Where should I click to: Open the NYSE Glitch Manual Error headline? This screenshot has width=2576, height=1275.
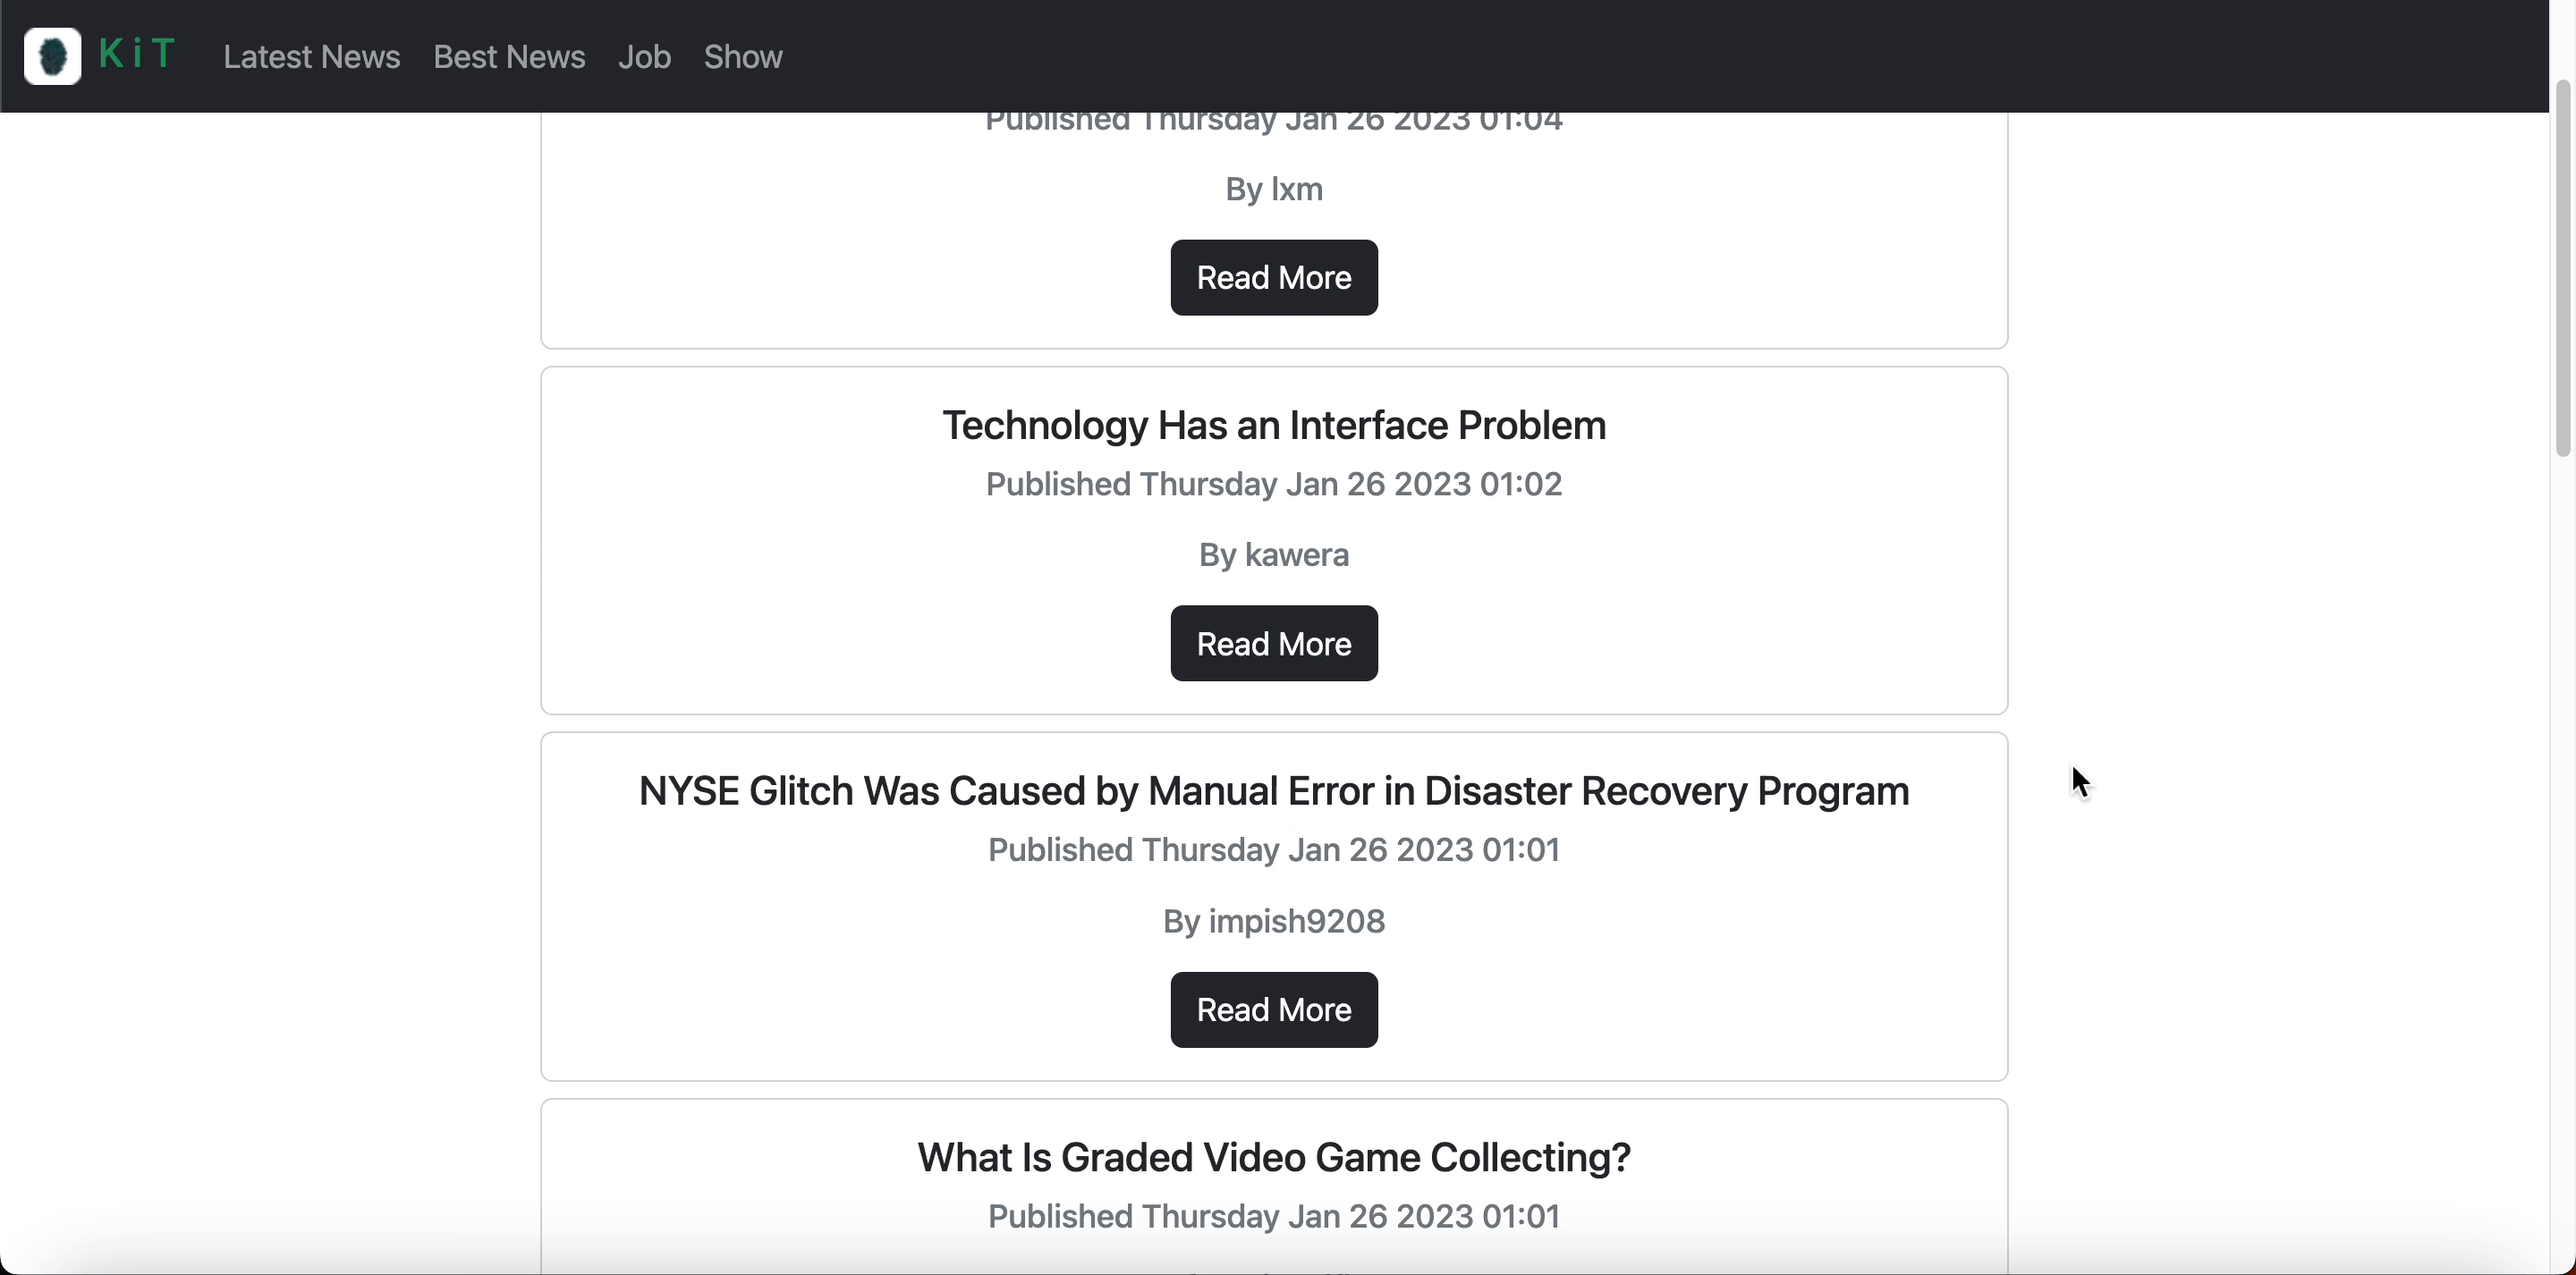pyautogui.click(x=1273, y=790)
